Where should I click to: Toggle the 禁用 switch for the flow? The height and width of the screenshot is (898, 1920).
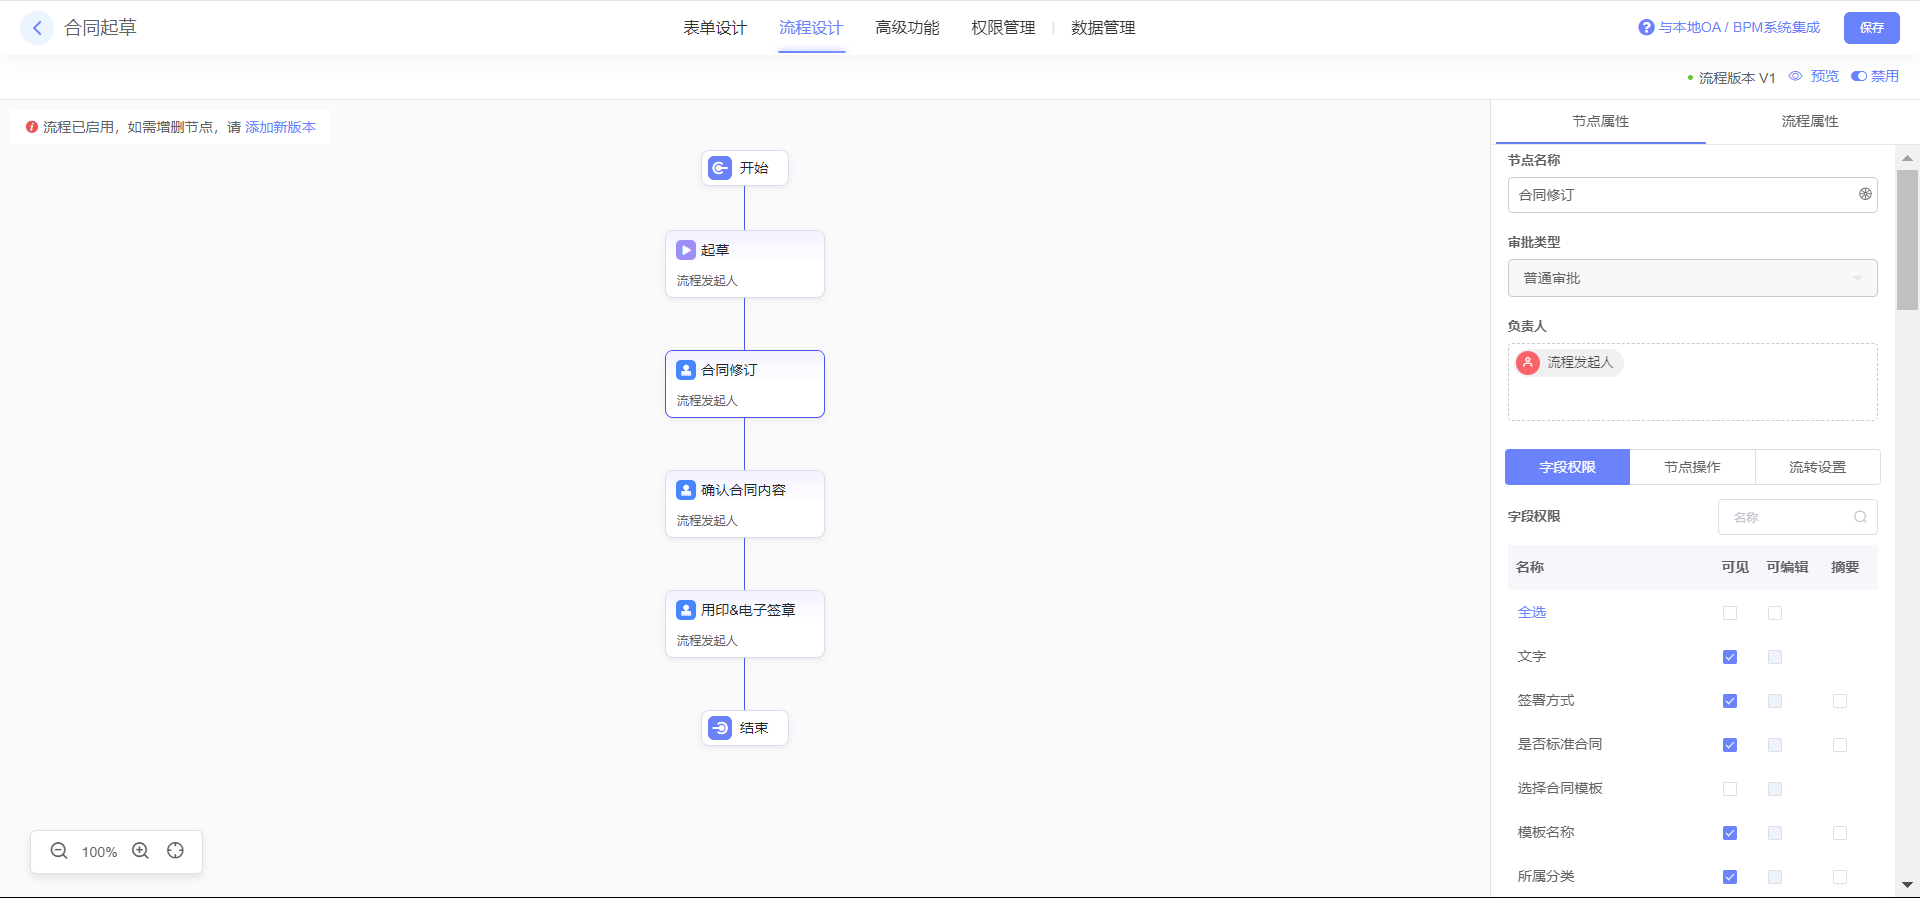click(1859, 76)
